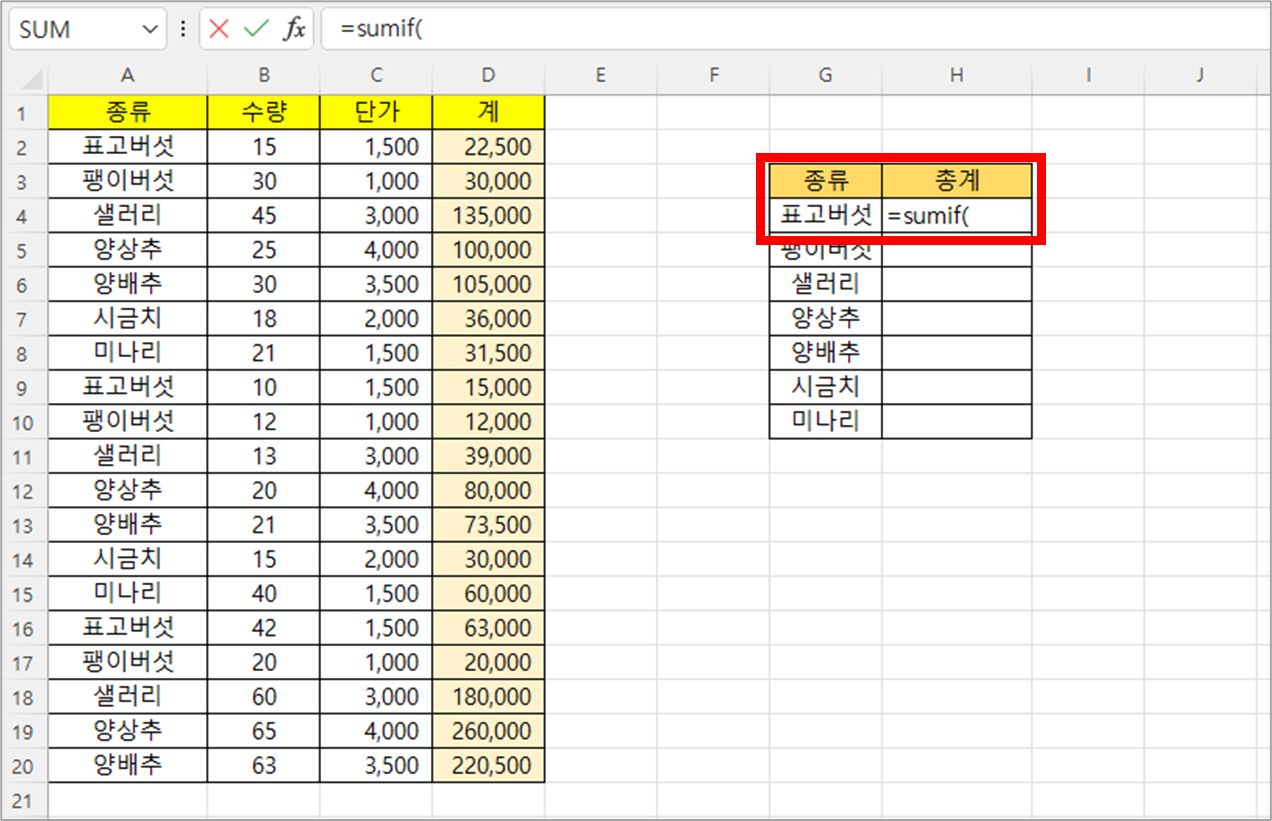
Task: Click 미나리 in the summary table
Action: pyautogui.click(x=826, y=422)
